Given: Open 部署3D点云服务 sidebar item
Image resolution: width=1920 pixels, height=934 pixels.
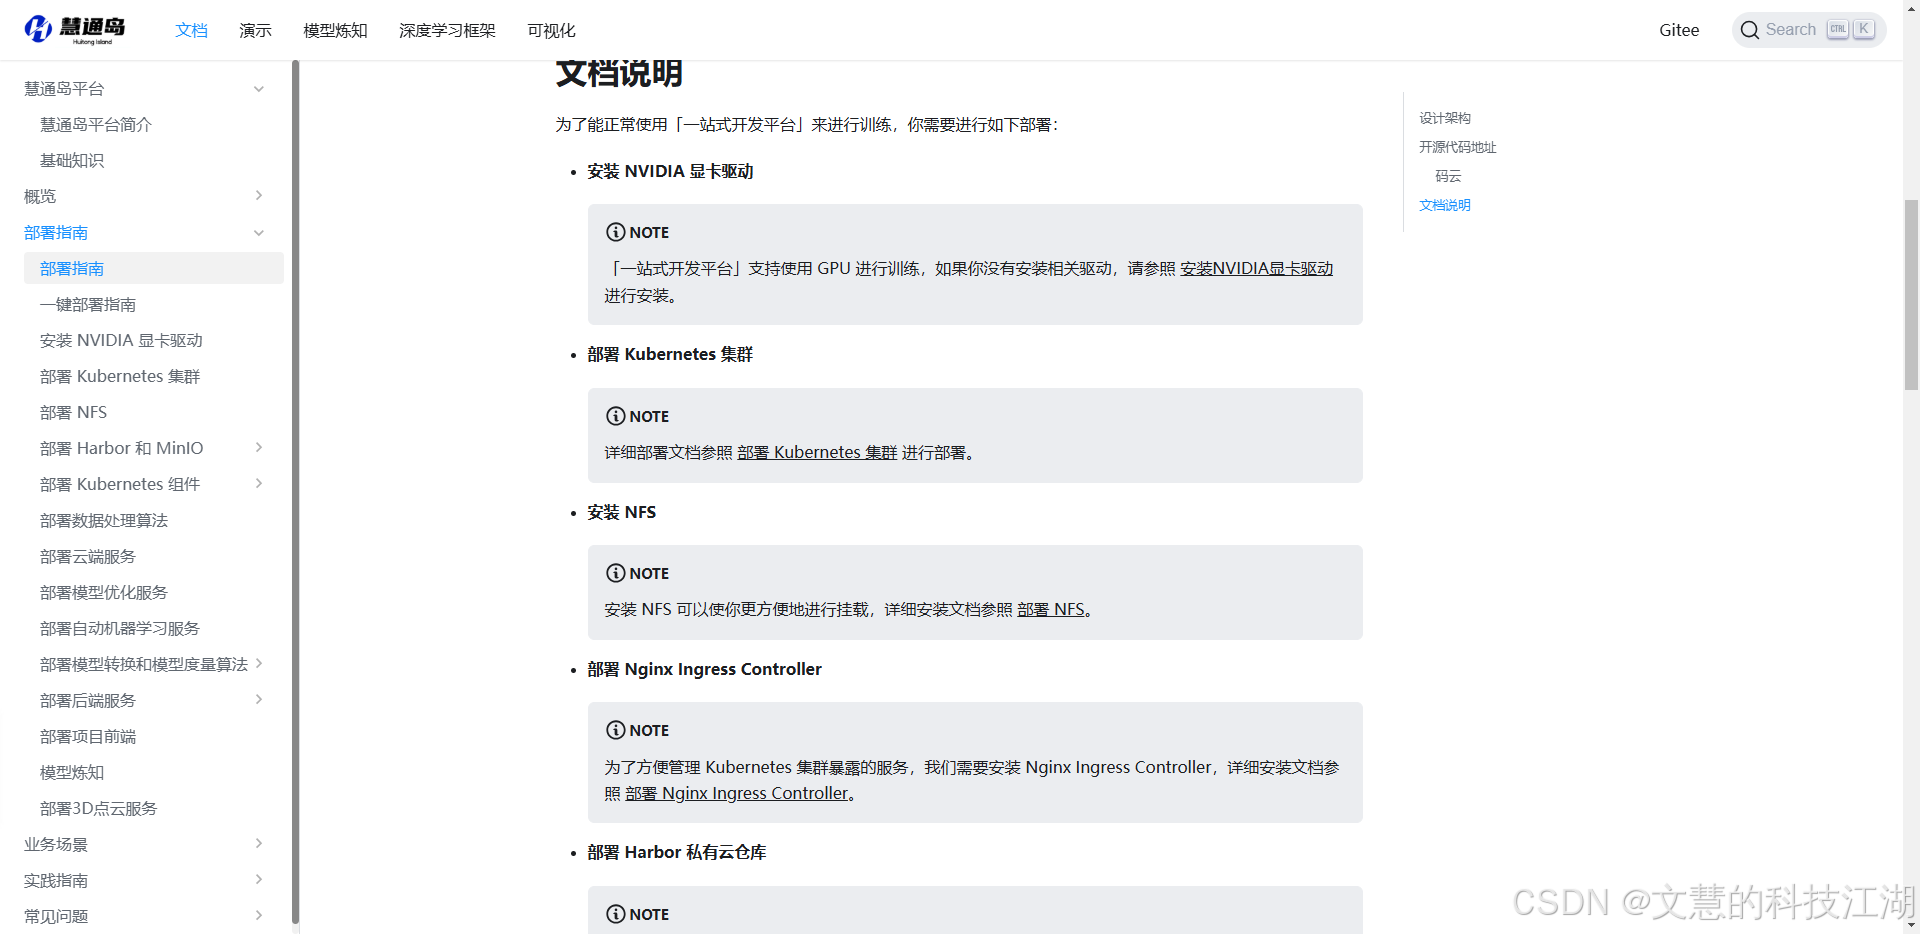Looking at the screenshot, I should (98, 809).
